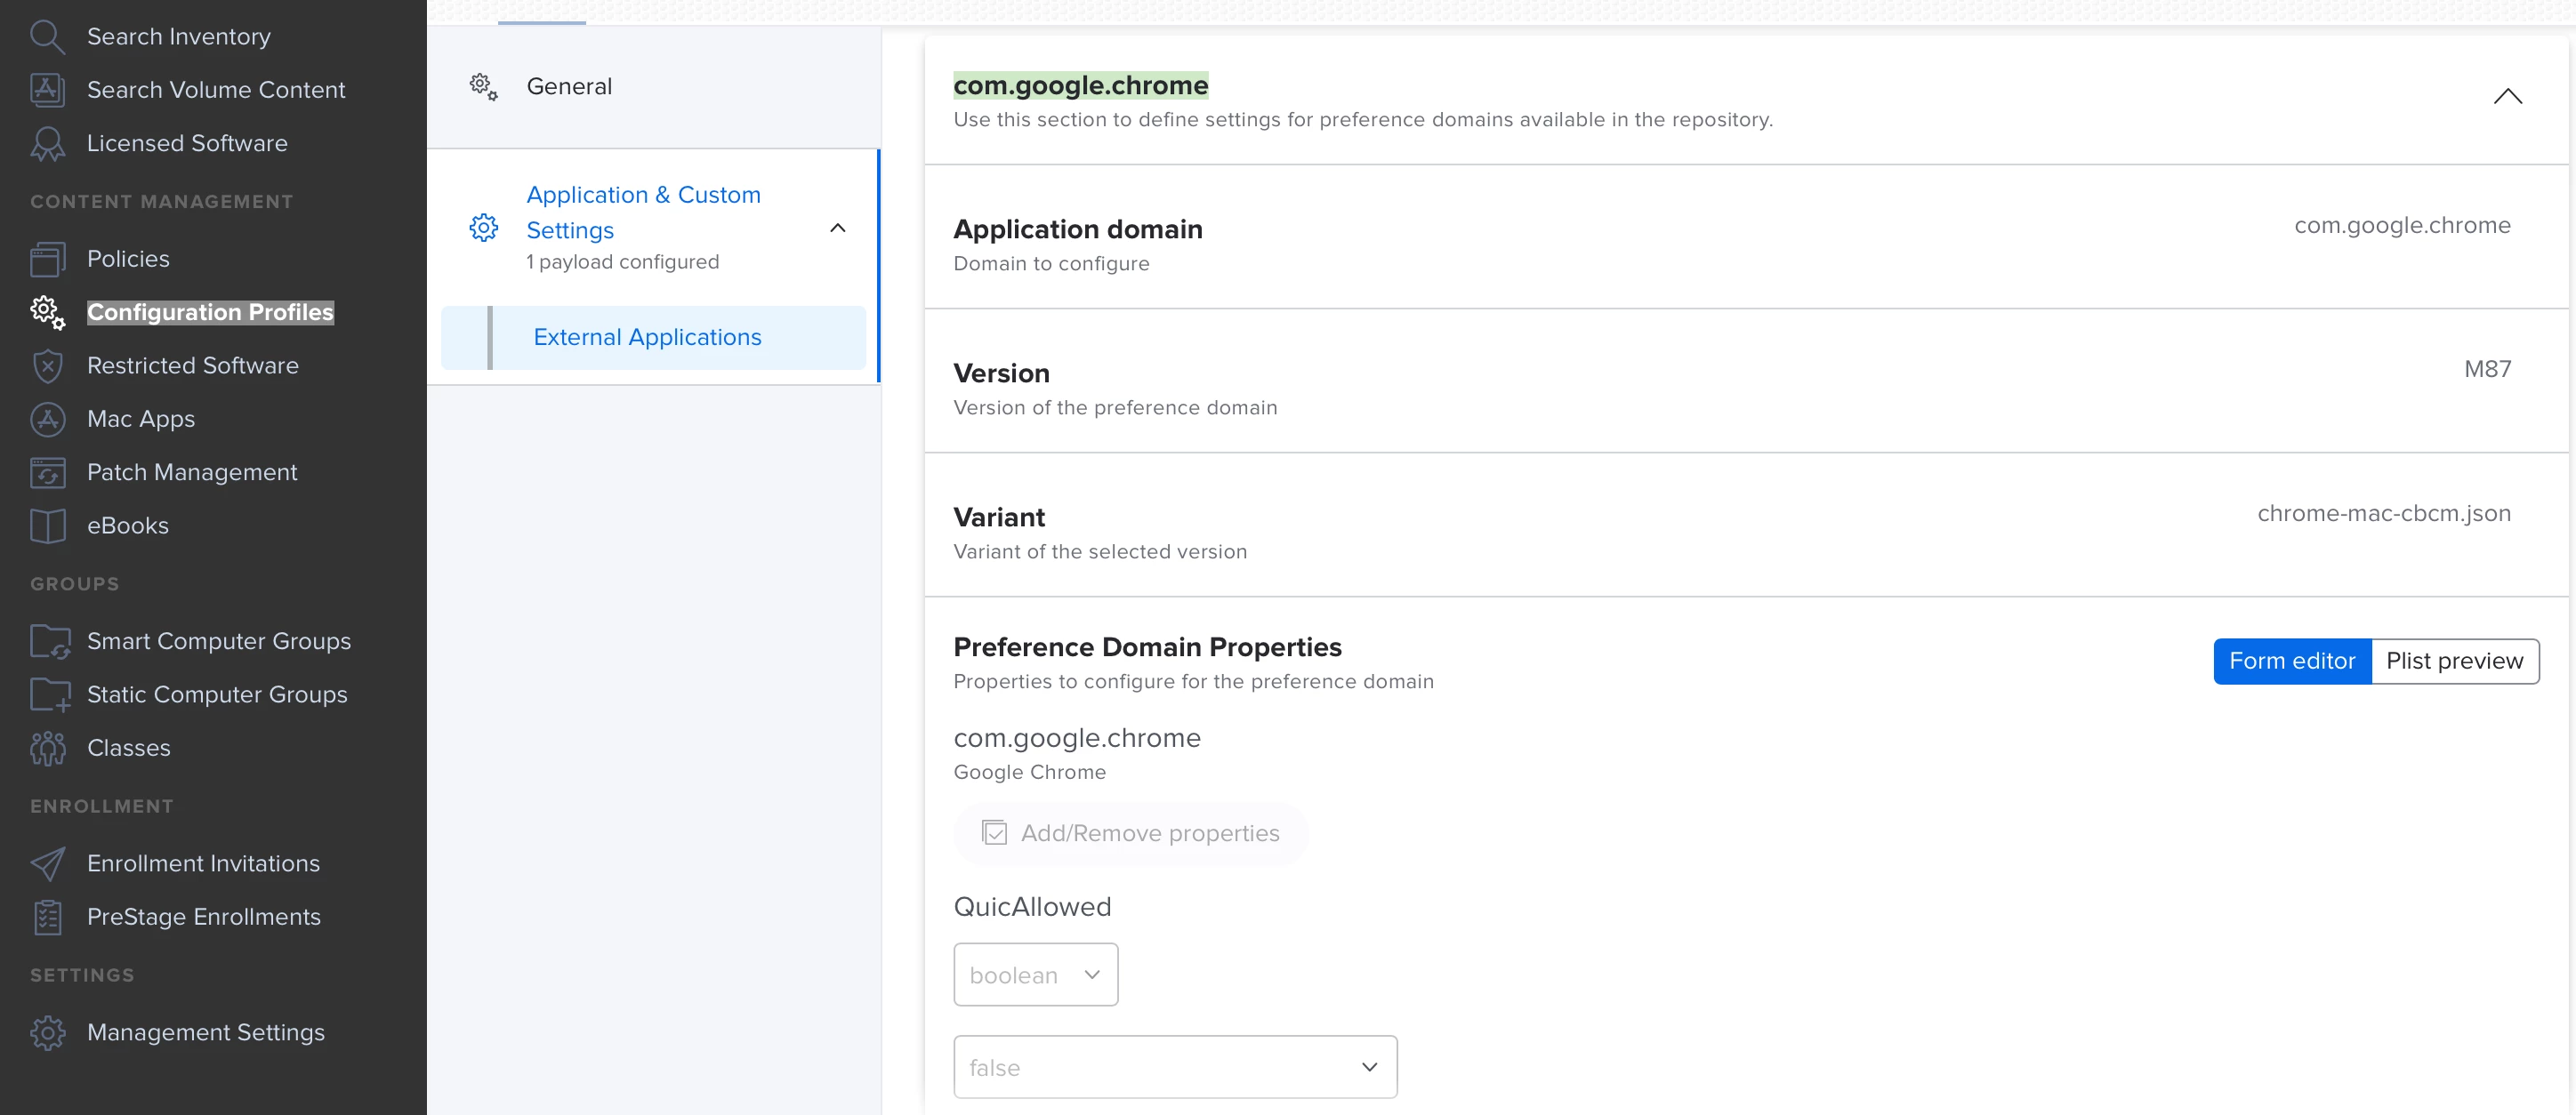
Task: Open the QuicAllowed boolean type dropdown
Action: click(x=1035, y=975)
